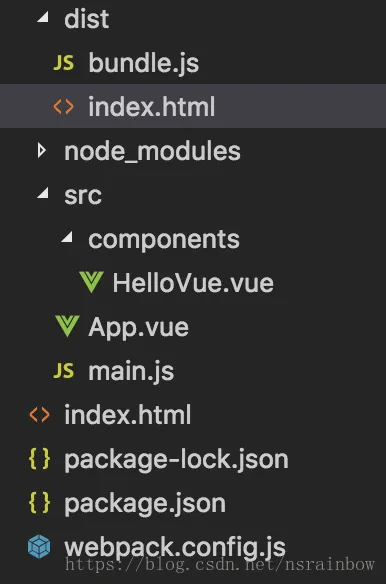The height and width of the screenshot is (584, 386).
Task: Collapse the dist folder arrow
Action: (43, 17)
